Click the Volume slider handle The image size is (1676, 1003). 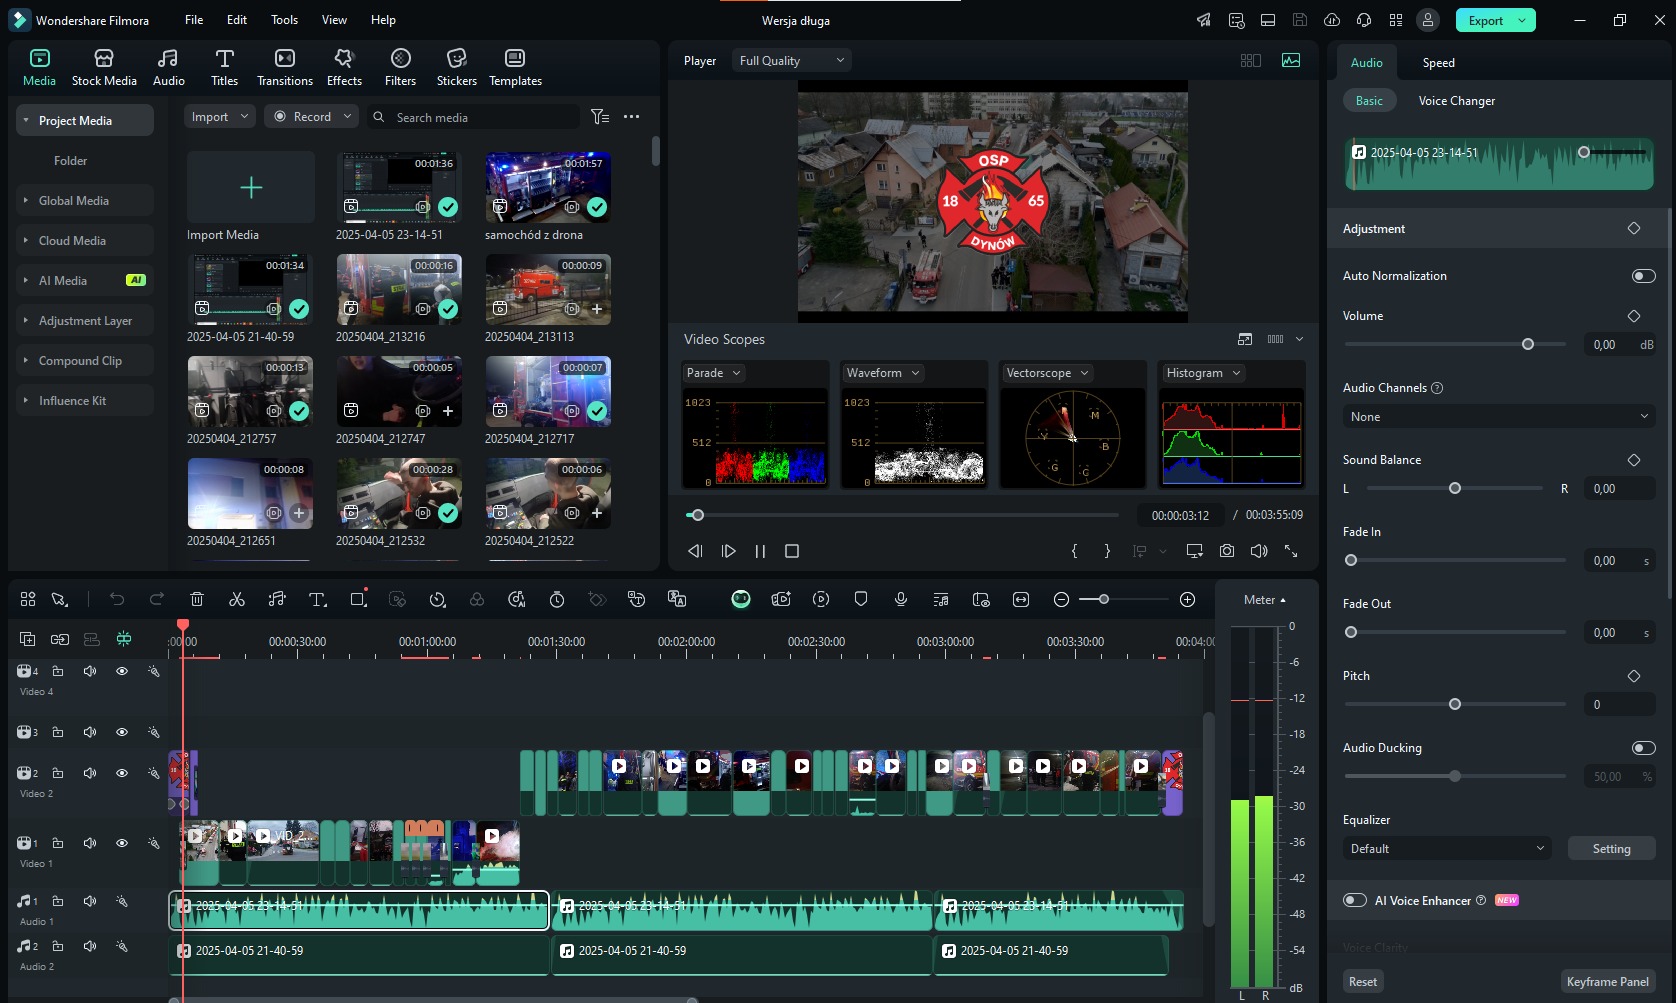click(1528, 344)
